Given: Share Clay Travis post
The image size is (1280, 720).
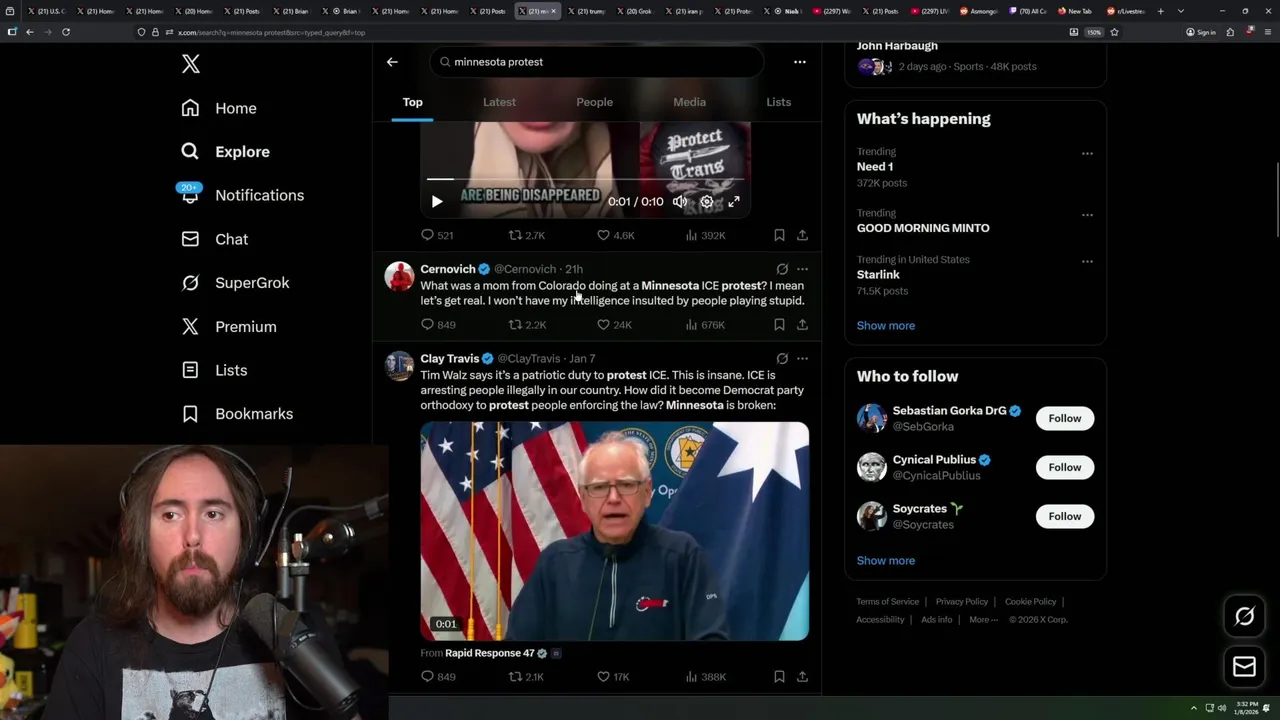Looking at the screenshot, I should tap(802, 677).
